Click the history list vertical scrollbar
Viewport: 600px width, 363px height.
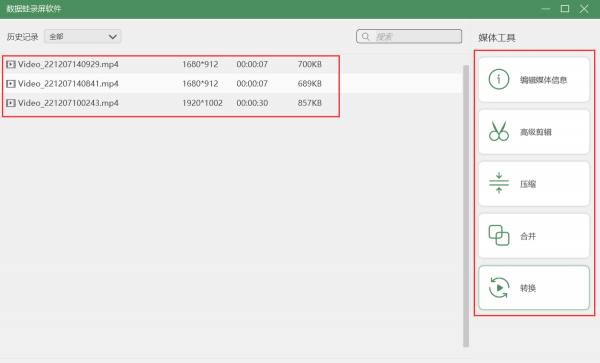(x=466, y=206)
